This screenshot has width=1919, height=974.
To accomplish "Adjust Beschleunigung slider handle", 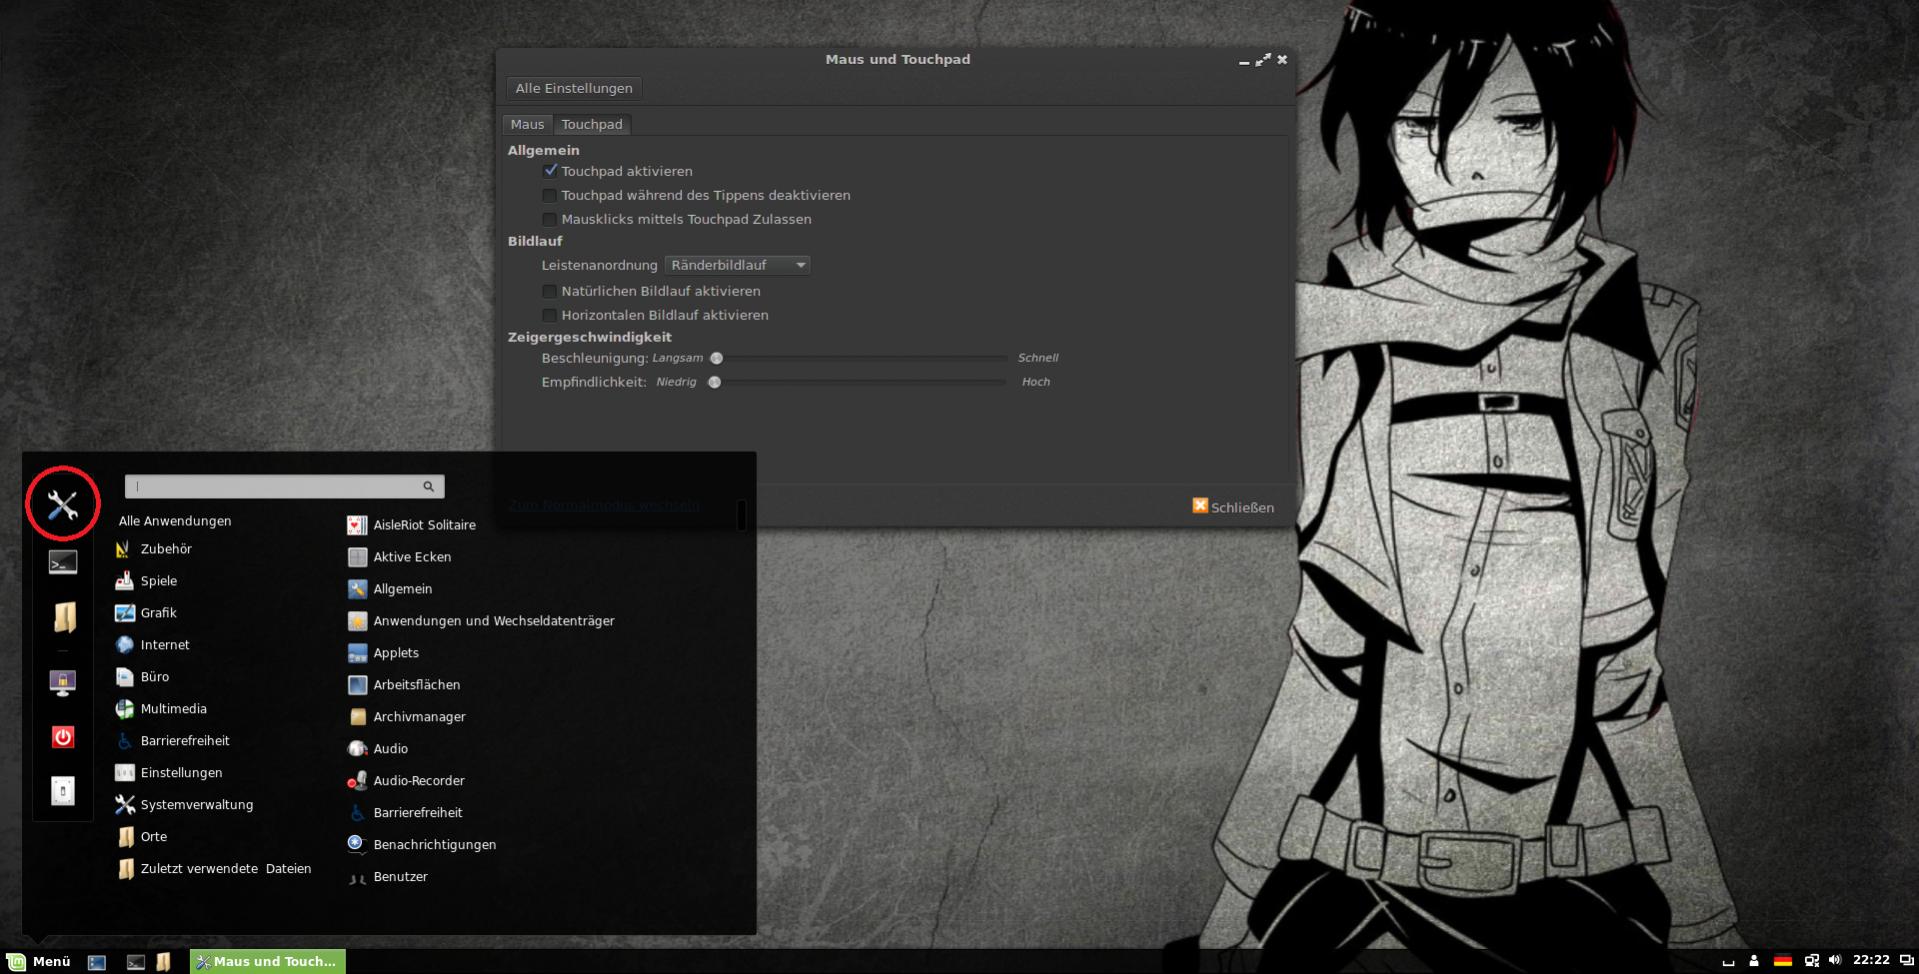I will point(716,358).
